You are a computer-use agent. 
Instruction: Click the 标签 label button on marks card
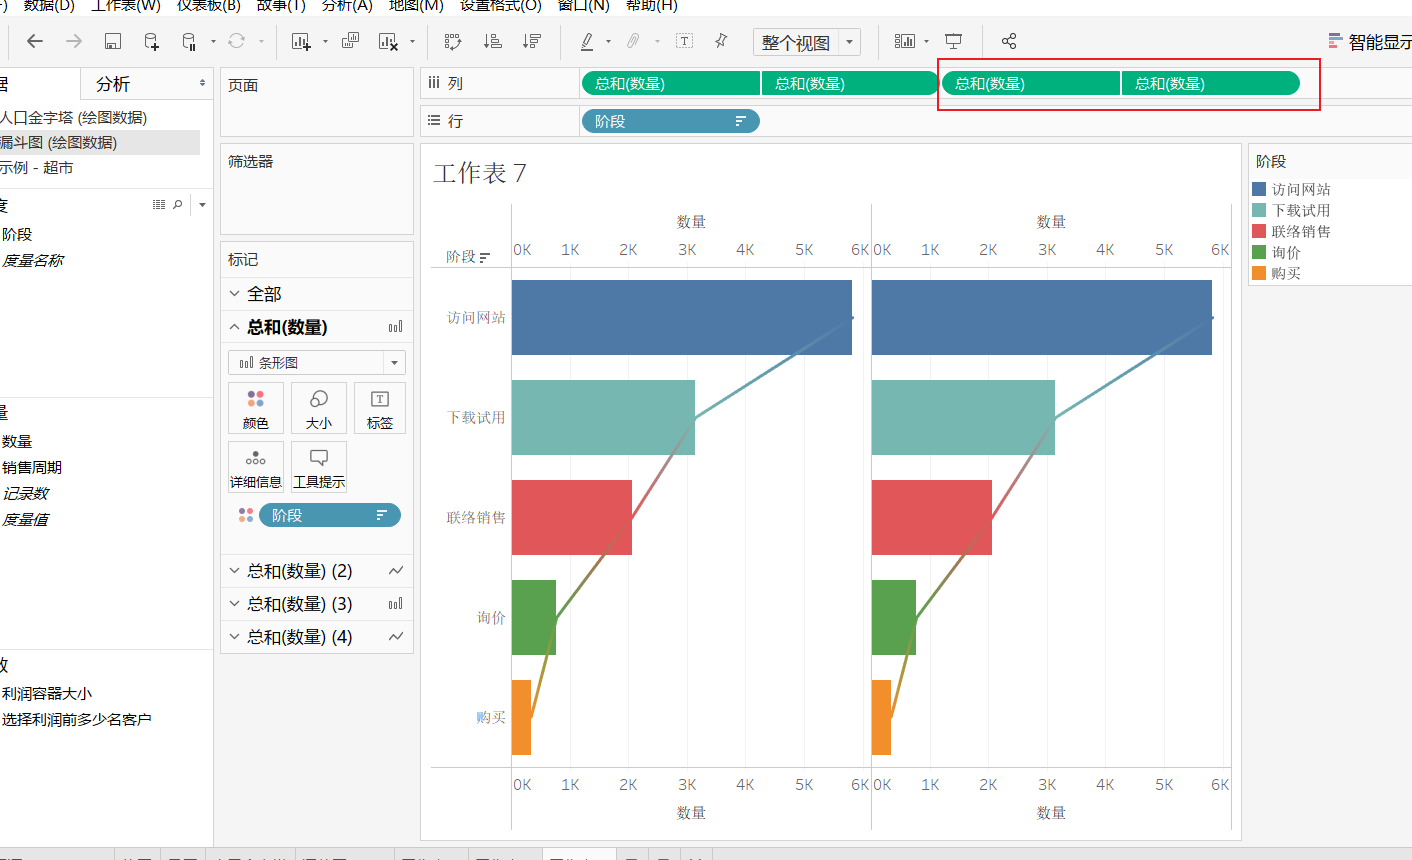(x=380, y=408)
